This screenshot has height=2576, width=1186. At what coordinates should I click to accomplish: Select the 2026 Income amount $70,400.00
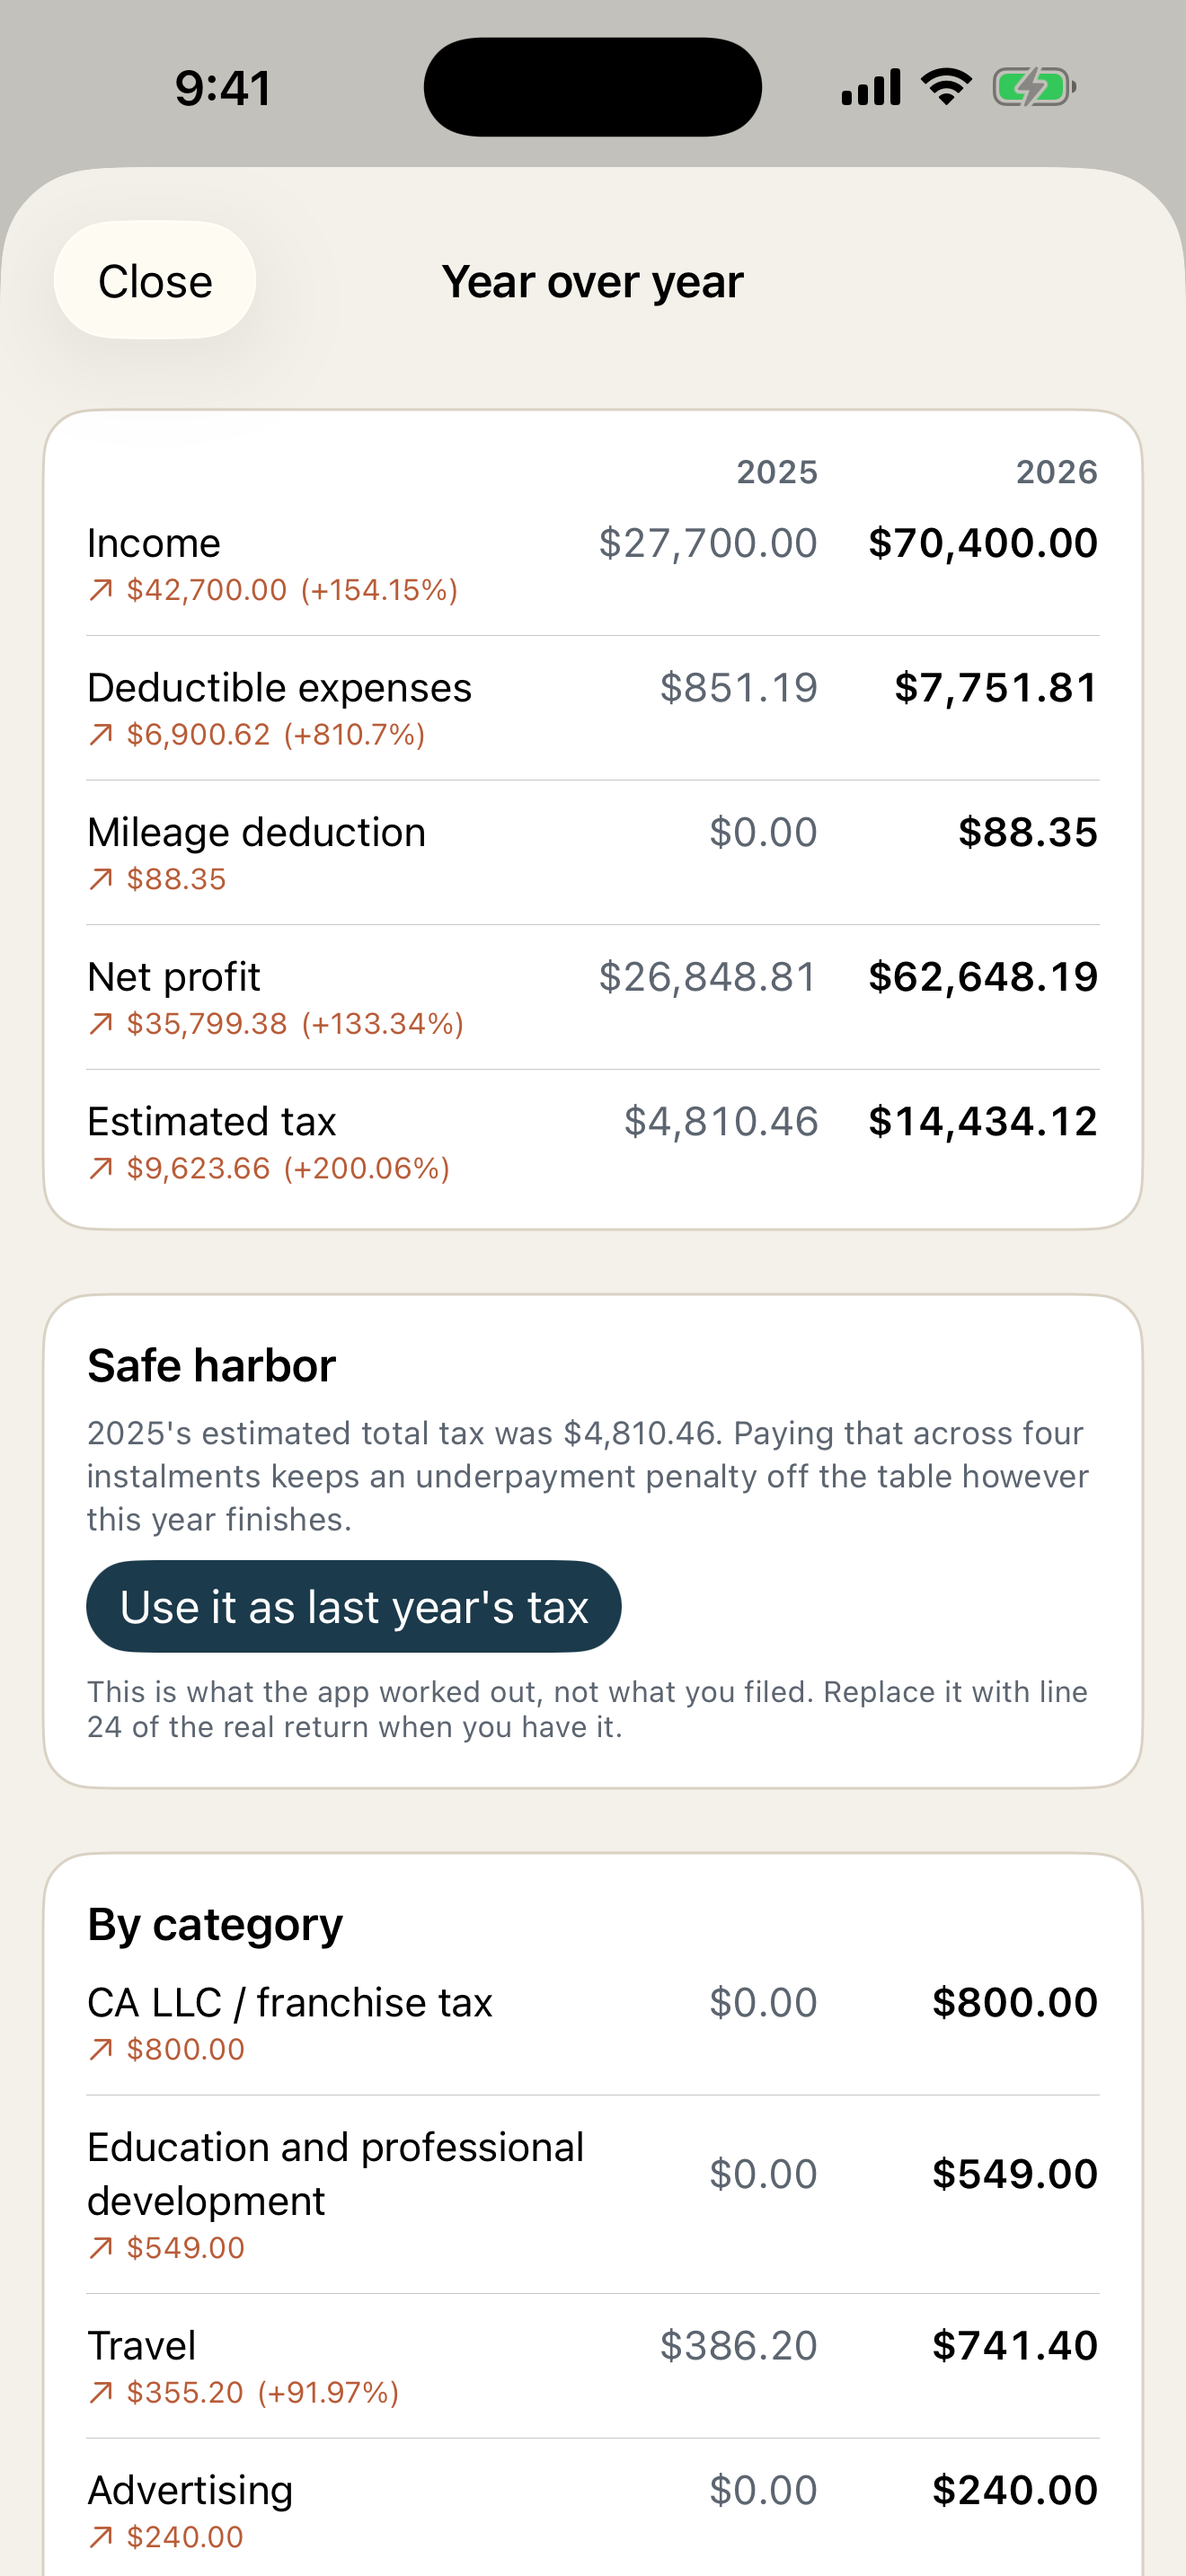(983, 543)
